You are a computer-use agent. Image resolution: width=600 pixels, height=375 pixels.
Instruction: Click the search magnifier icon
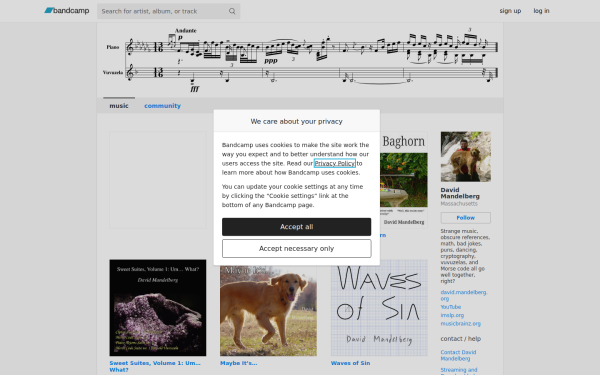232,11
